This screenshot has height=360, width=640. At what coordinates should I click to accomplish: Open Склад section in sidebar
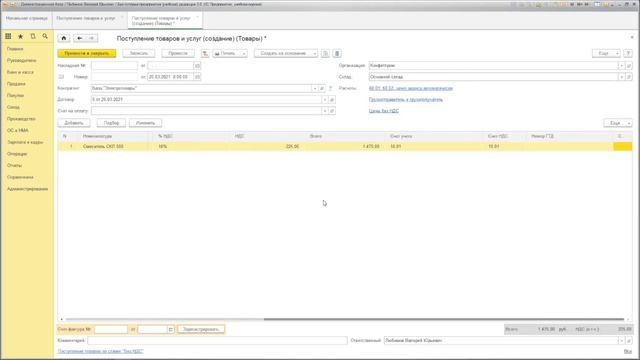click(x=13, y=107)
